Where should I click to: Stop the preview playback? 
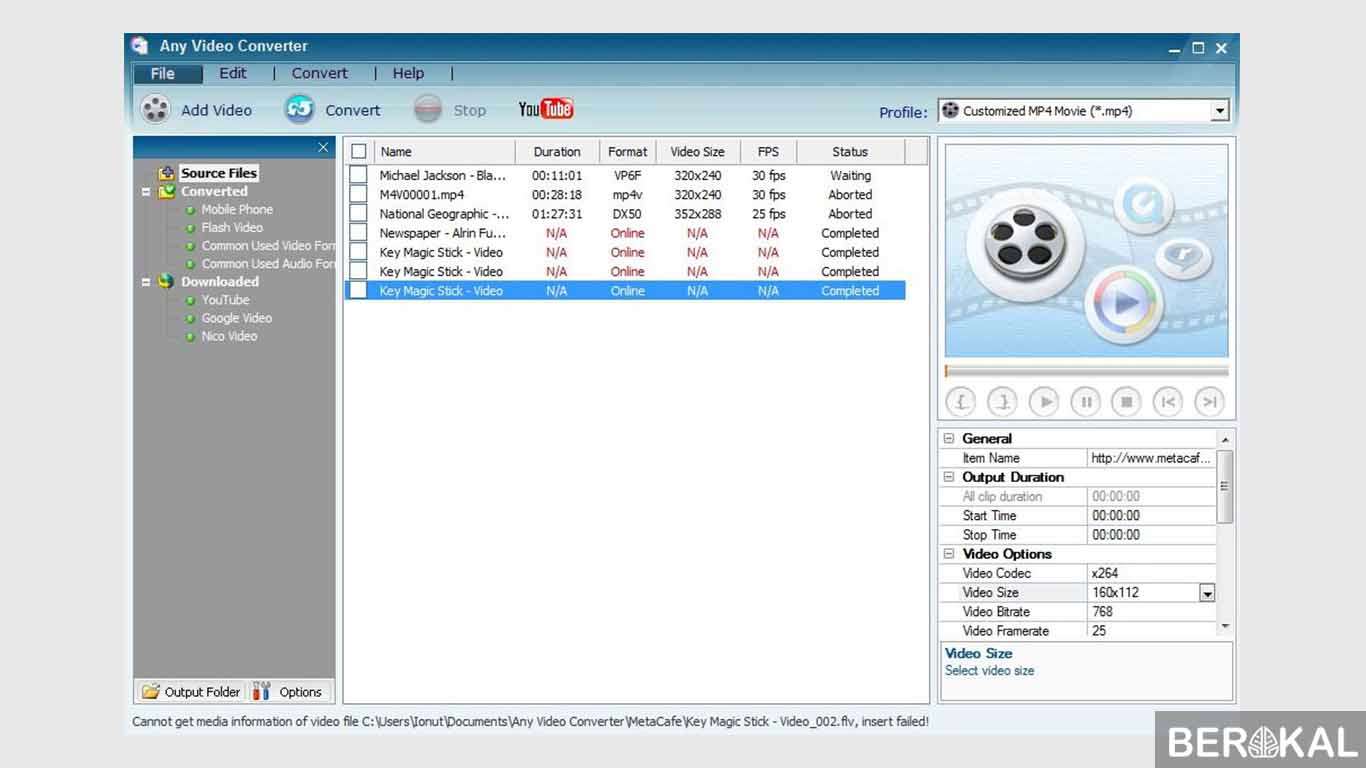click(1126, 402)
